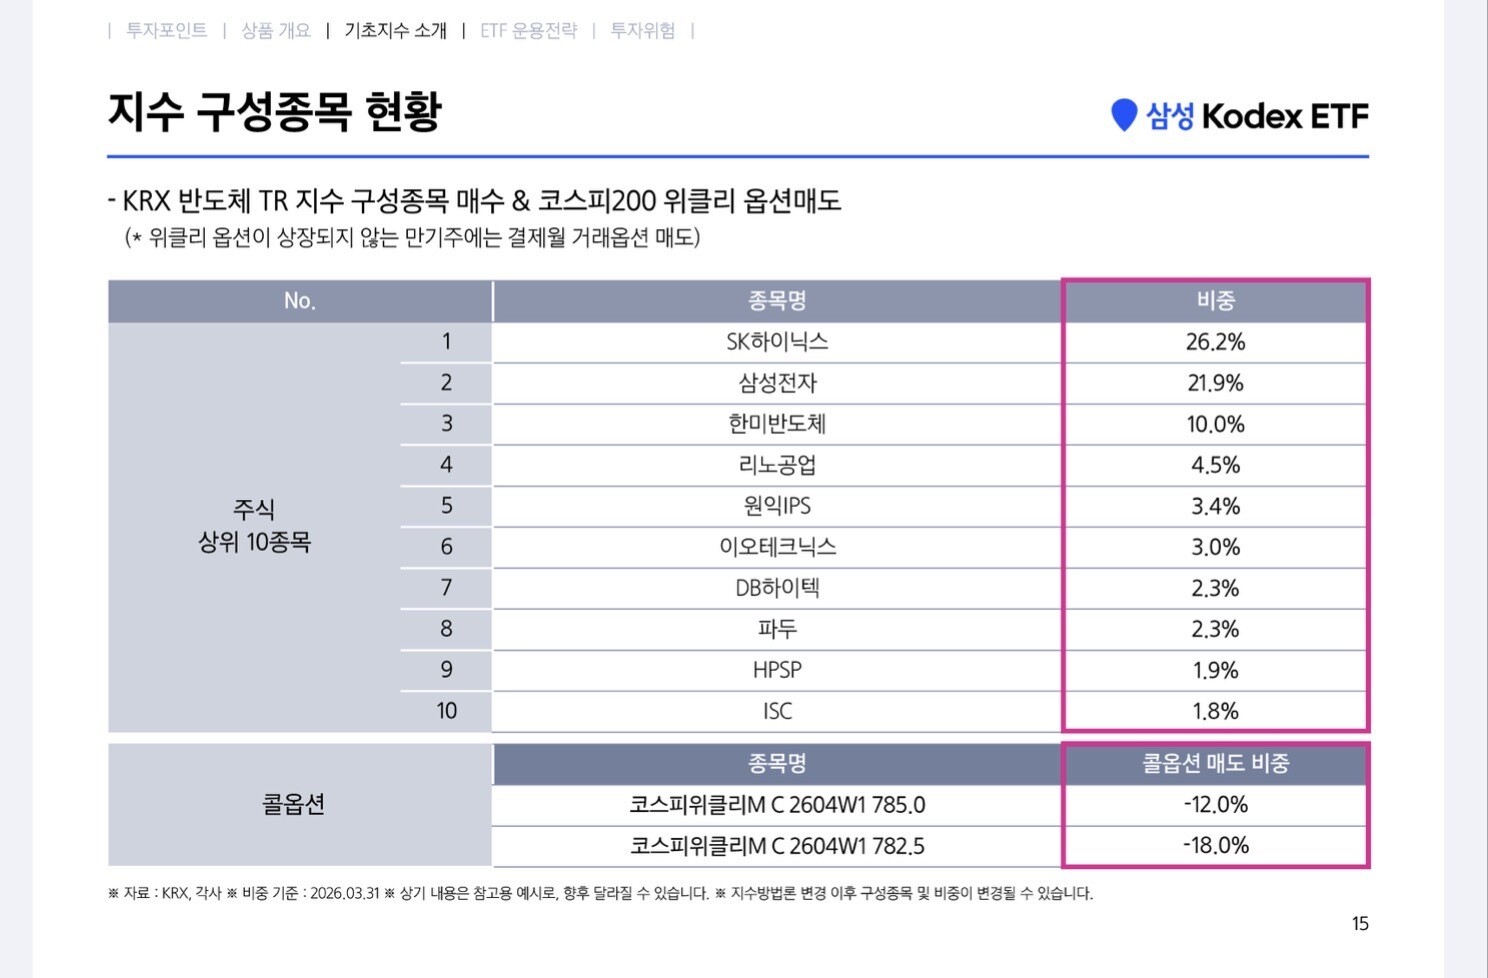The image size is (1488, 978).
Task: Click the 삼성 Kodex ETF logo text
Action: tap(1257, 116)
